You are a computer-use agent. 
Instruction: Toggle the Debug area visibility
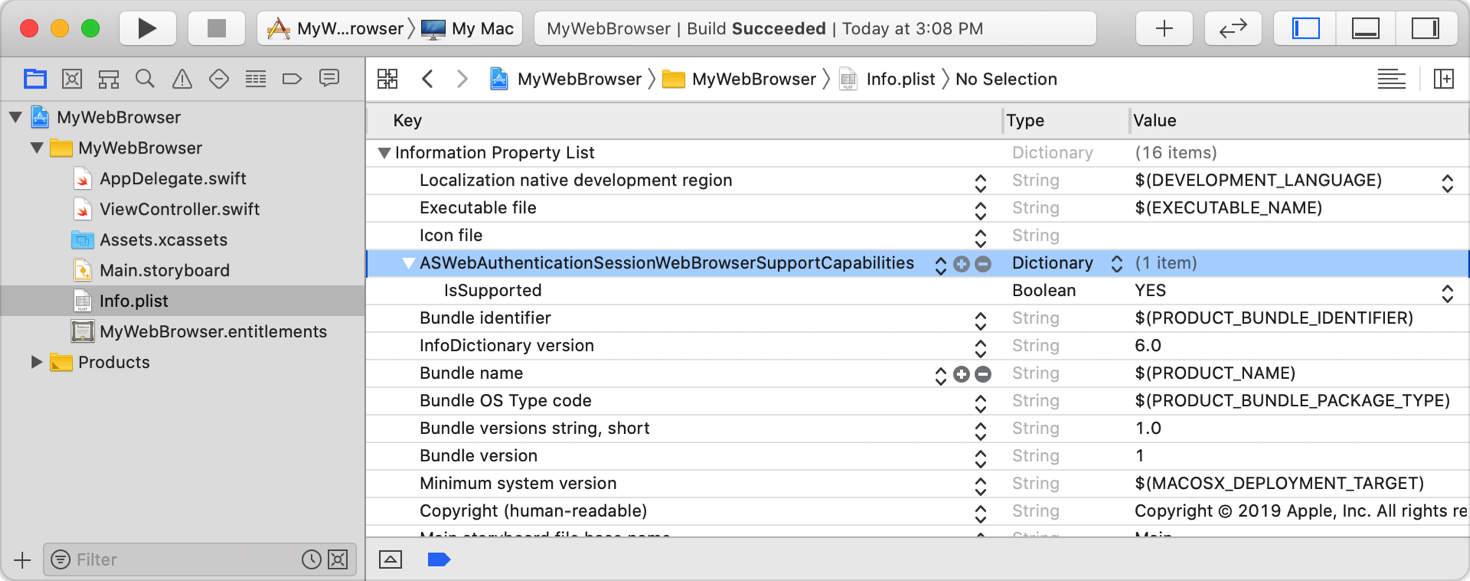[x=1365, y=27]
